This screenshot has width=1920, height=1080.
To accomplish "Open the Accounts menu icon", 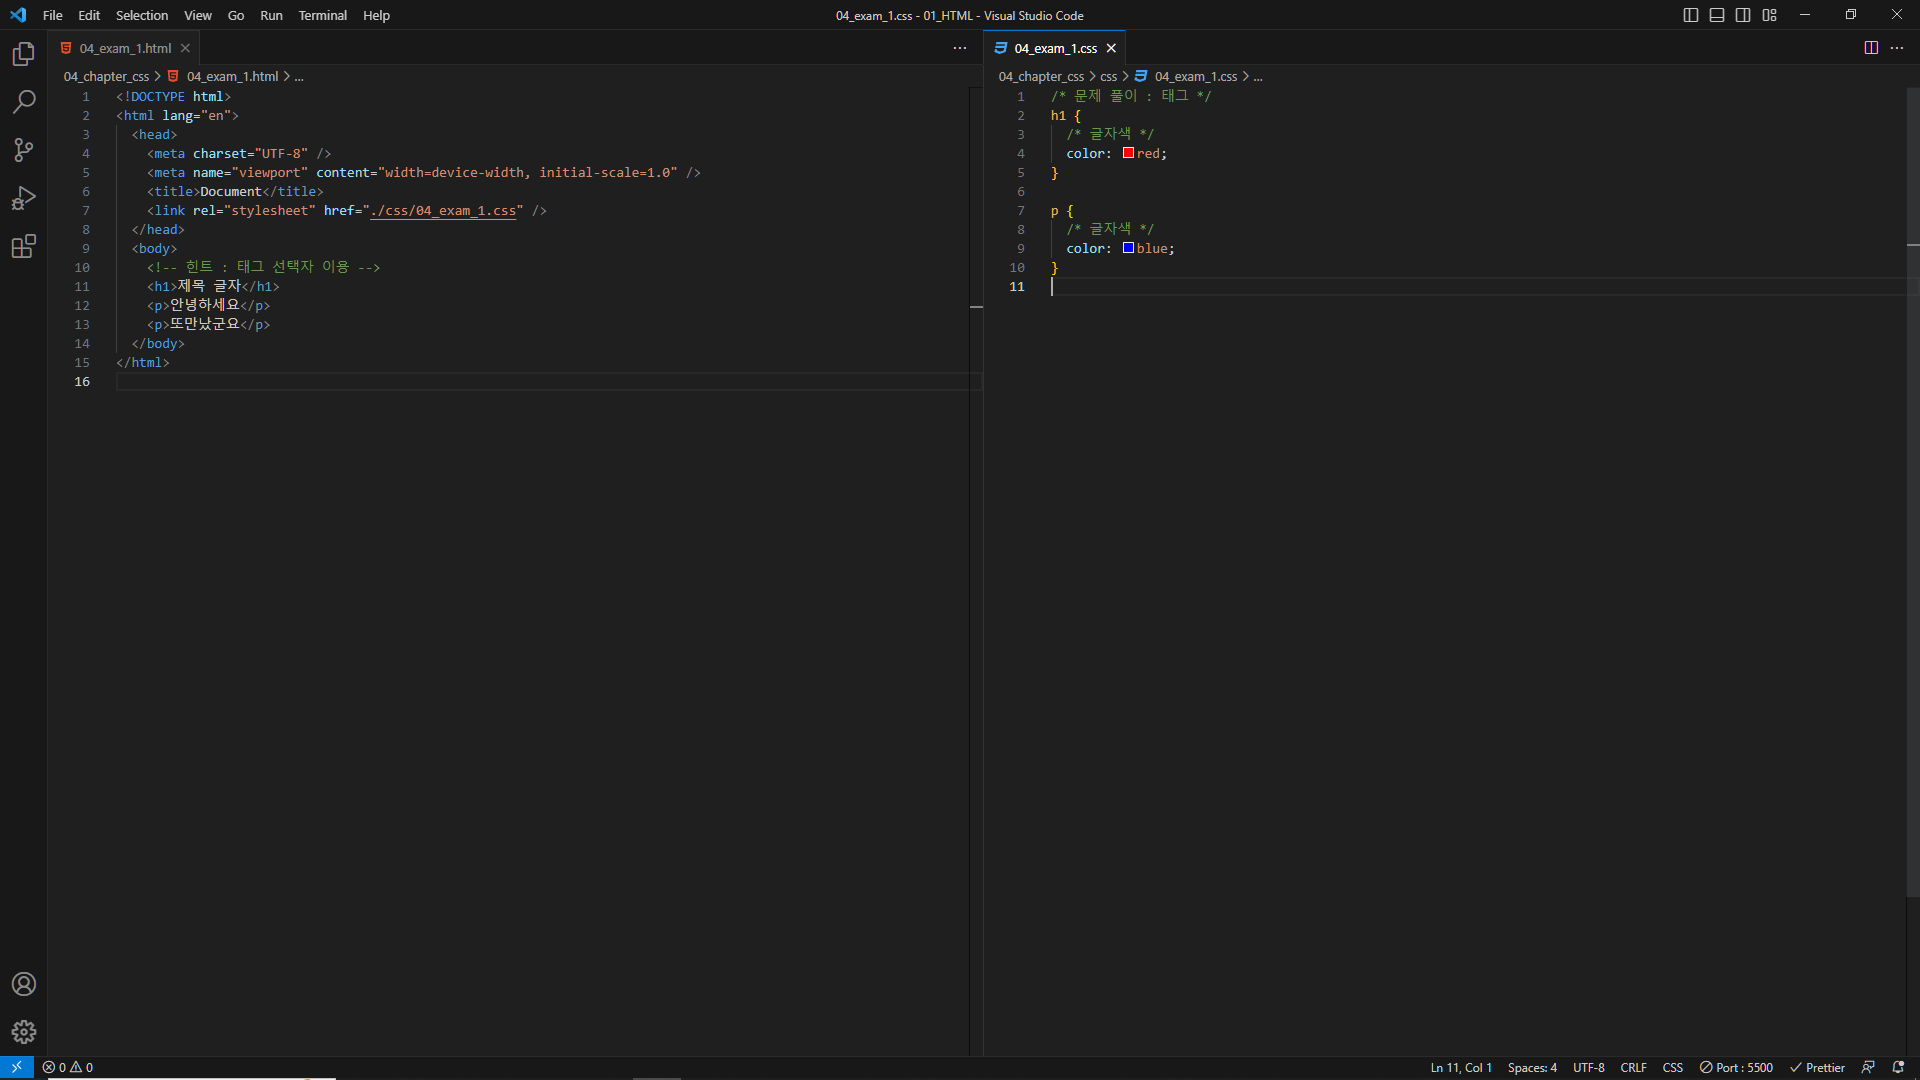I will click(x=24, y=984).
